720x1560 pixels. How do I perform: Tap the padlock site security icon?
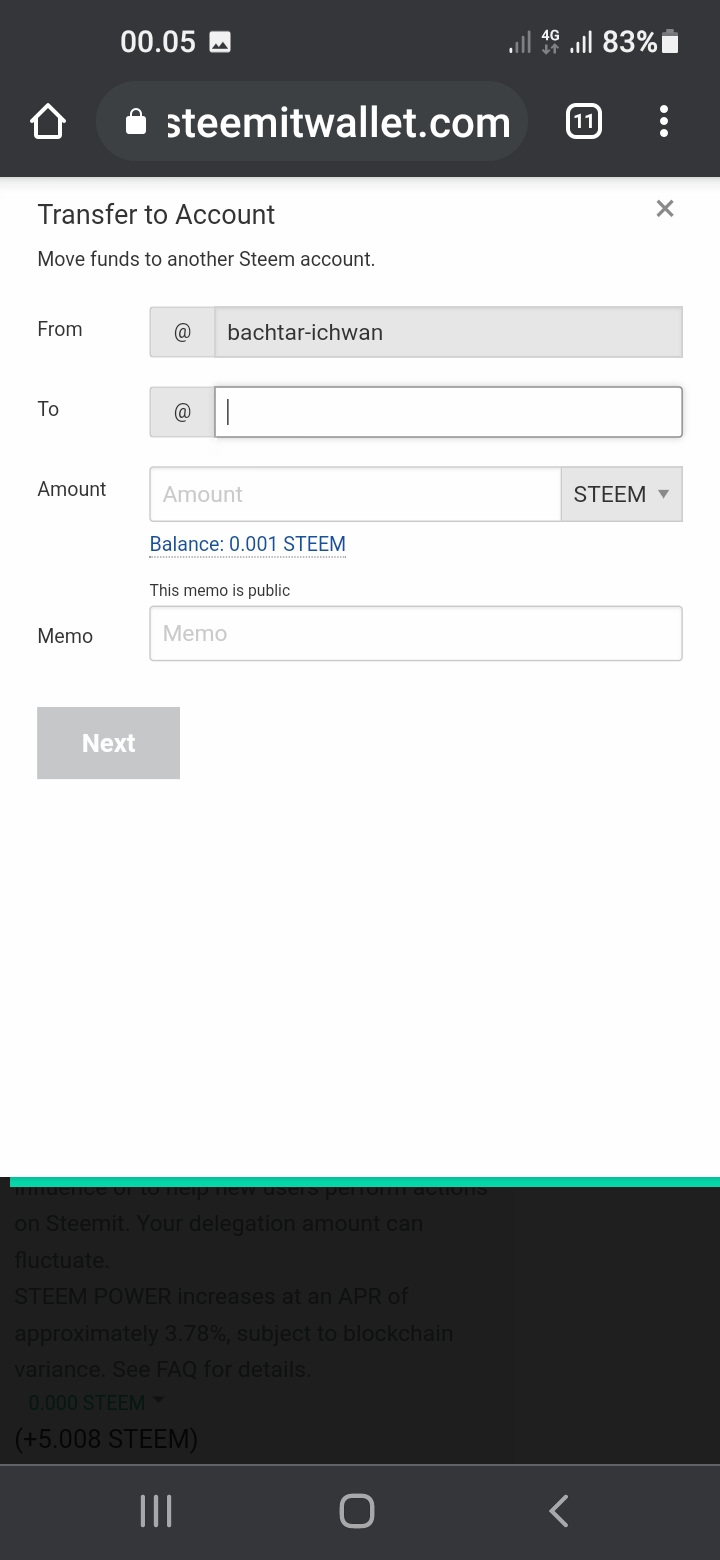(x=136, y=123)
